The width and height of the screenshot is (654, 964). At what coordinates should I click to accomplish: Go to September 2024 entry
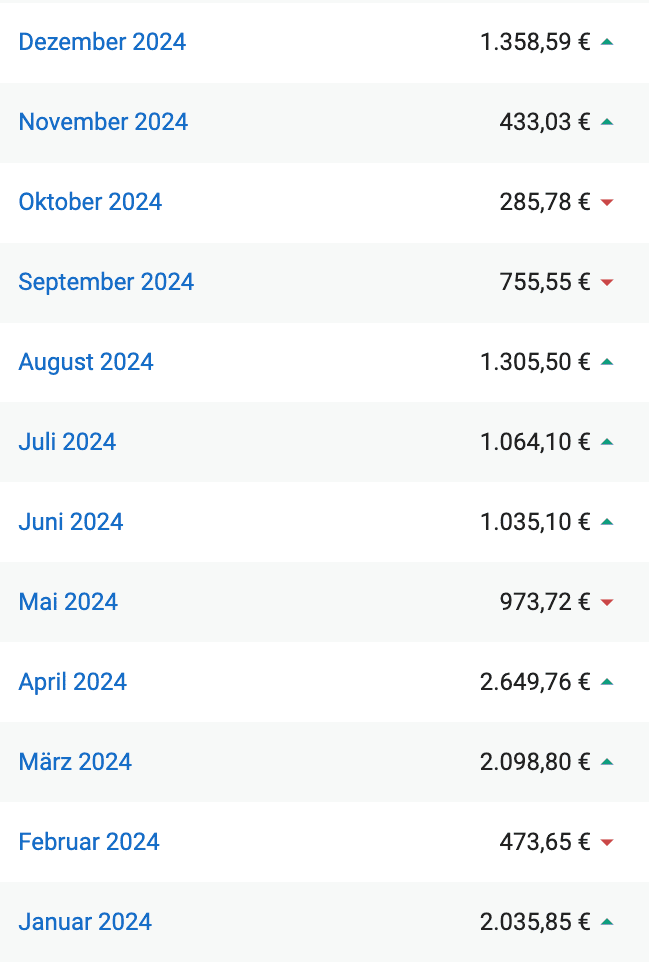(x=106, y=282)
